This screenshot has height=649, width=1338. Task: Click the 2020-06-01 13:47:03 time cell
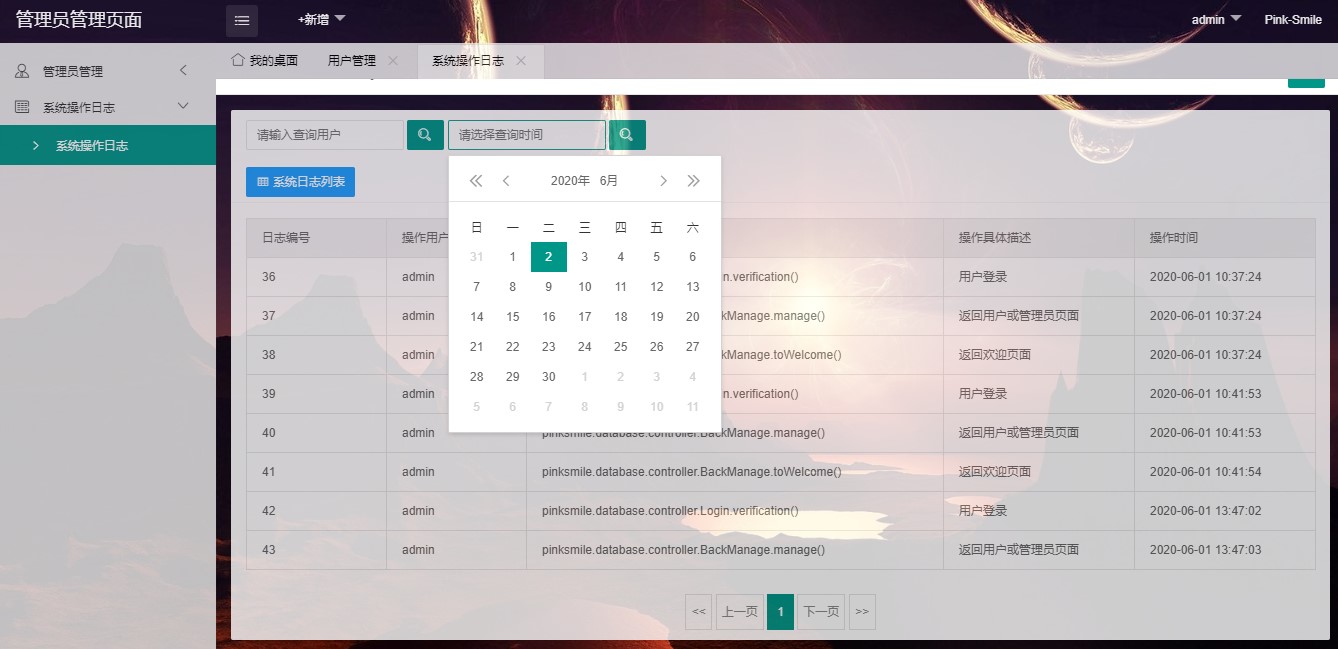tap(1224, 550)
